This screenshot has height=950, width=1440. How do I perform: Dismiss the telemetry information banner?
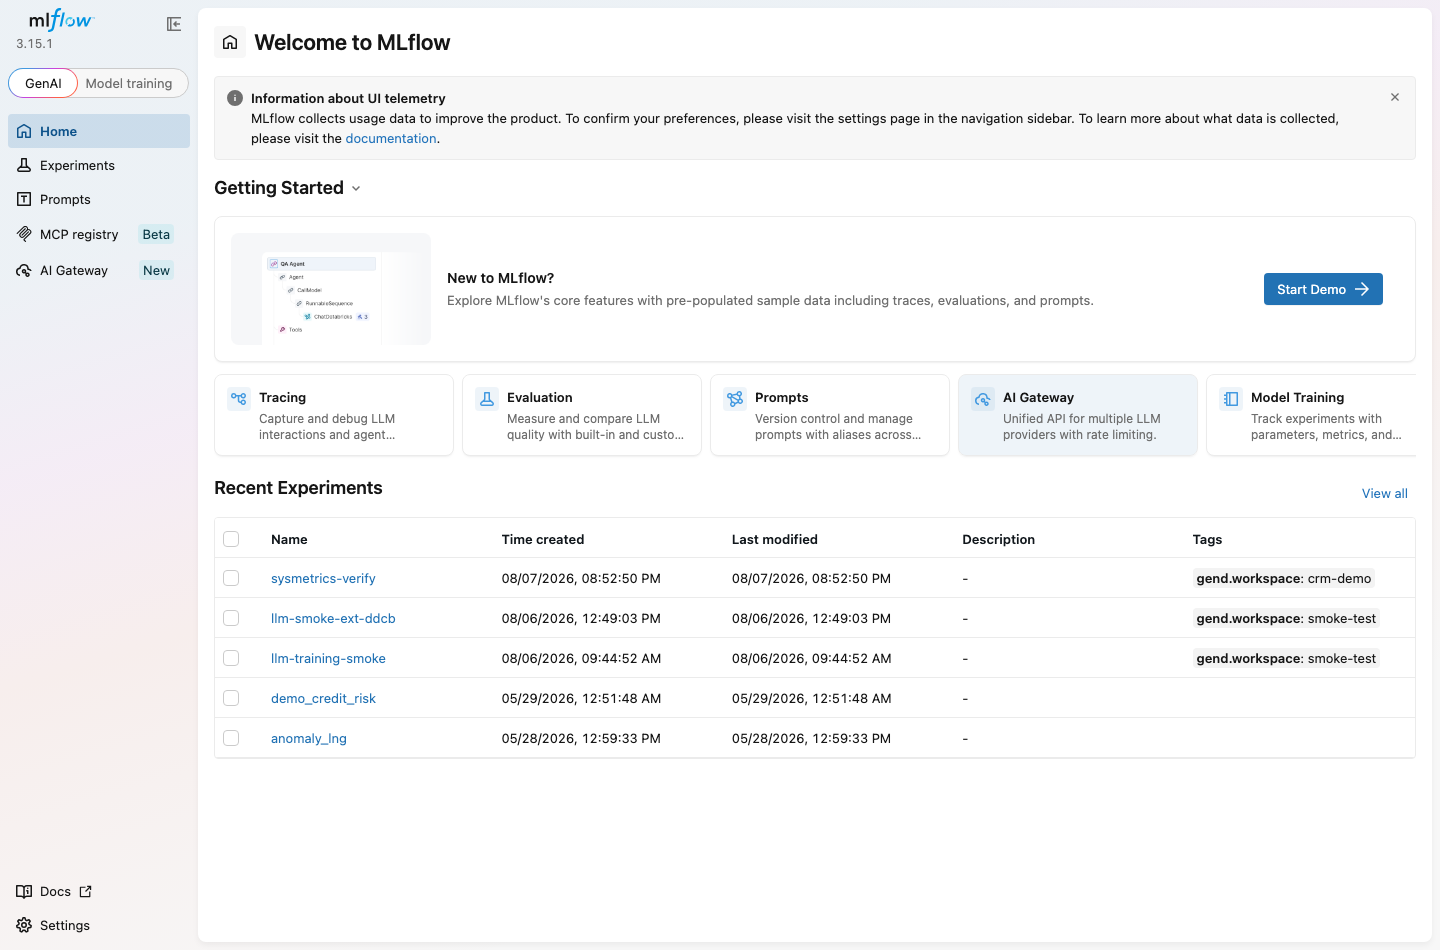click(x=1395, y=97)
